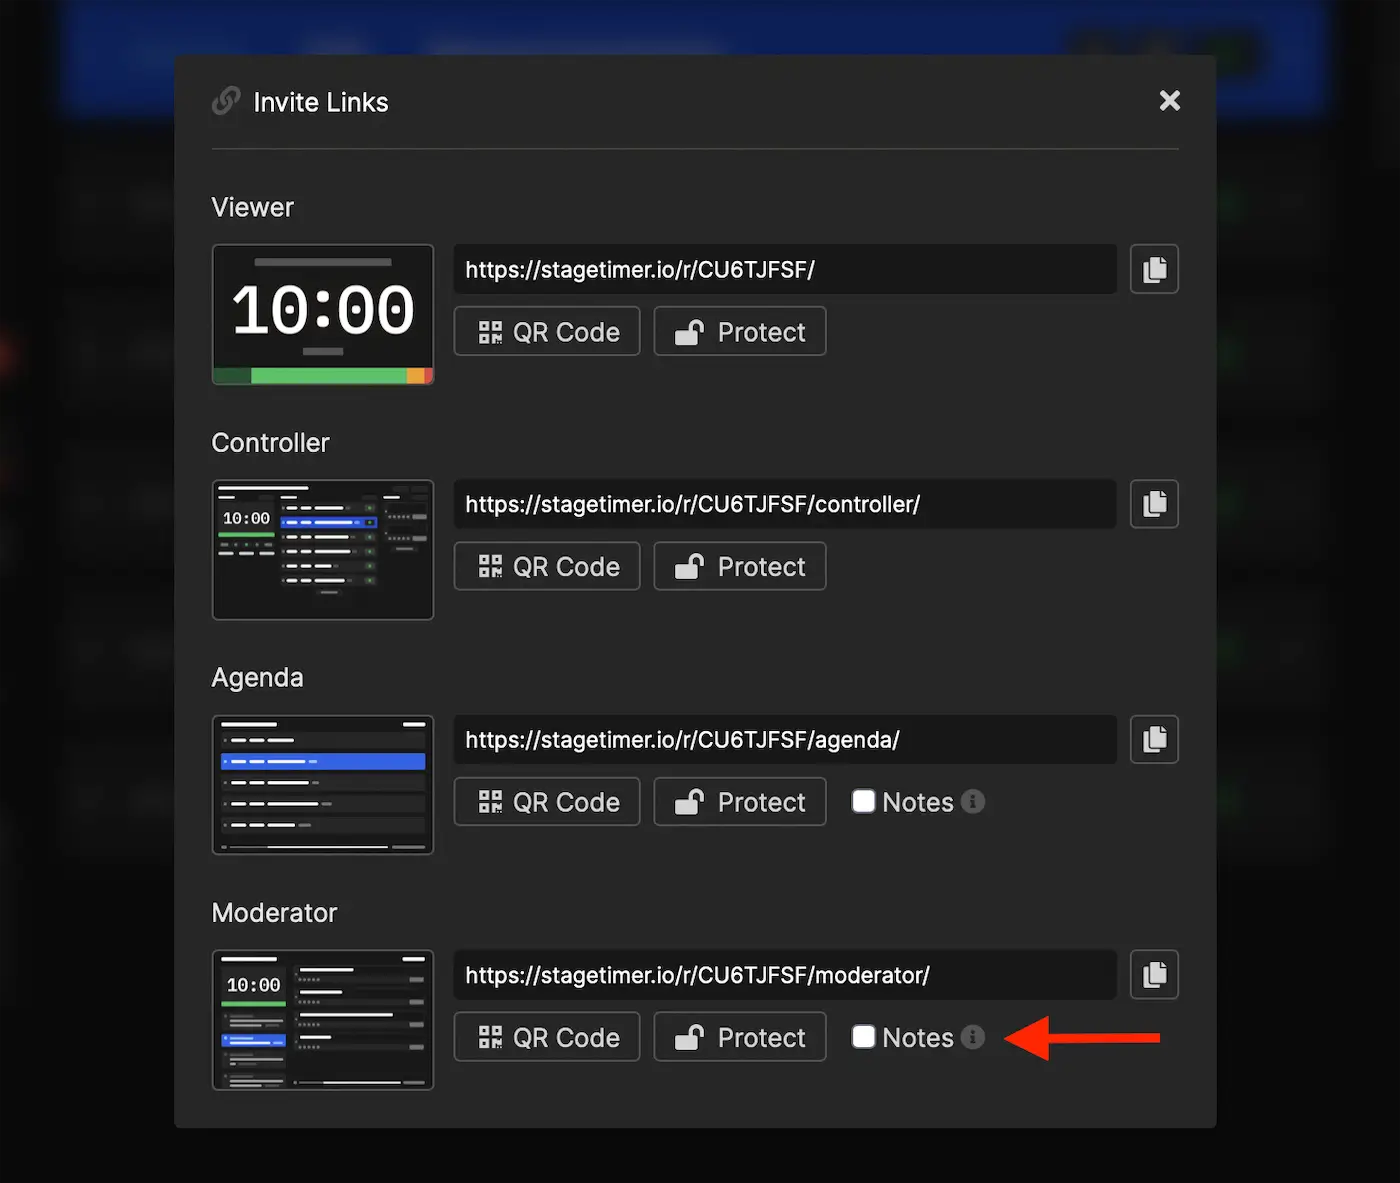Copy the Agenda invite link
Image resolution: width=1400 pixels, height=1183 pixels.
[x=1154, y=739]
